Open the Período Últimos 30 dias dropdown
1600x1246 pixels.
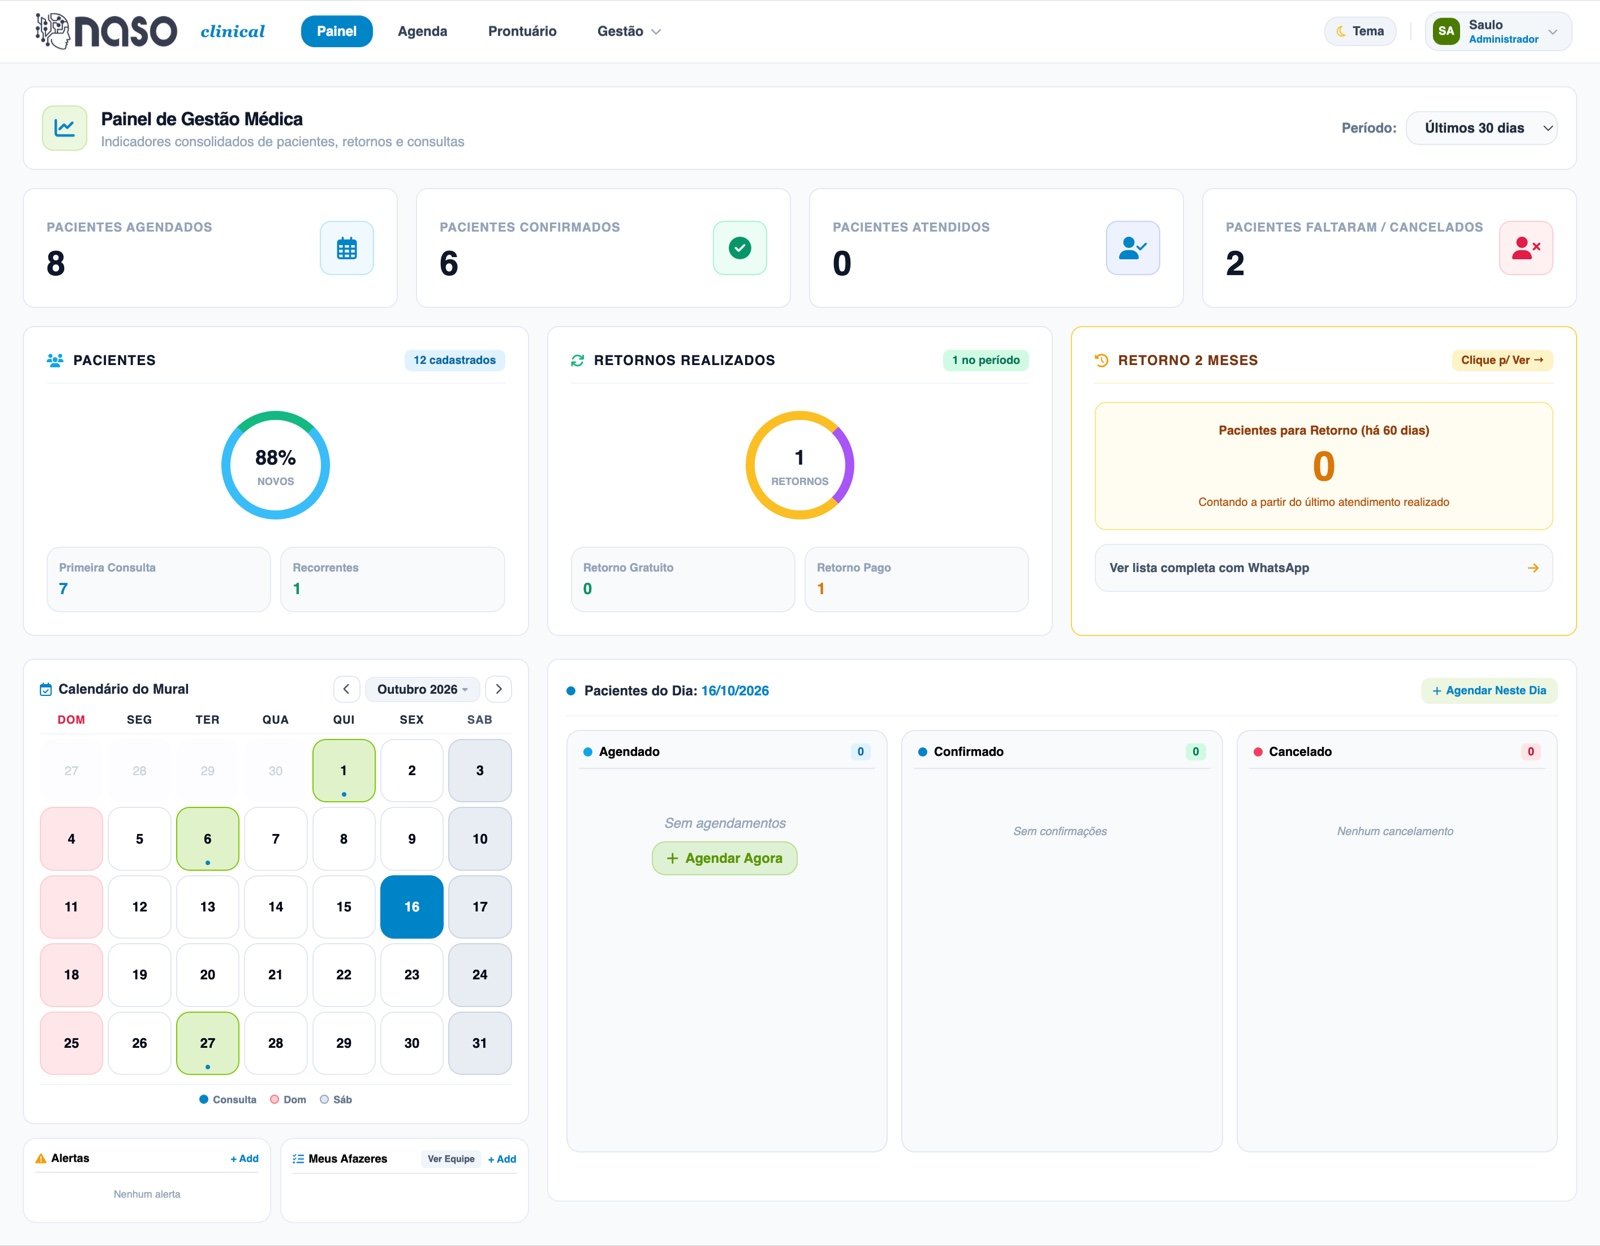tap(1481, 128)
